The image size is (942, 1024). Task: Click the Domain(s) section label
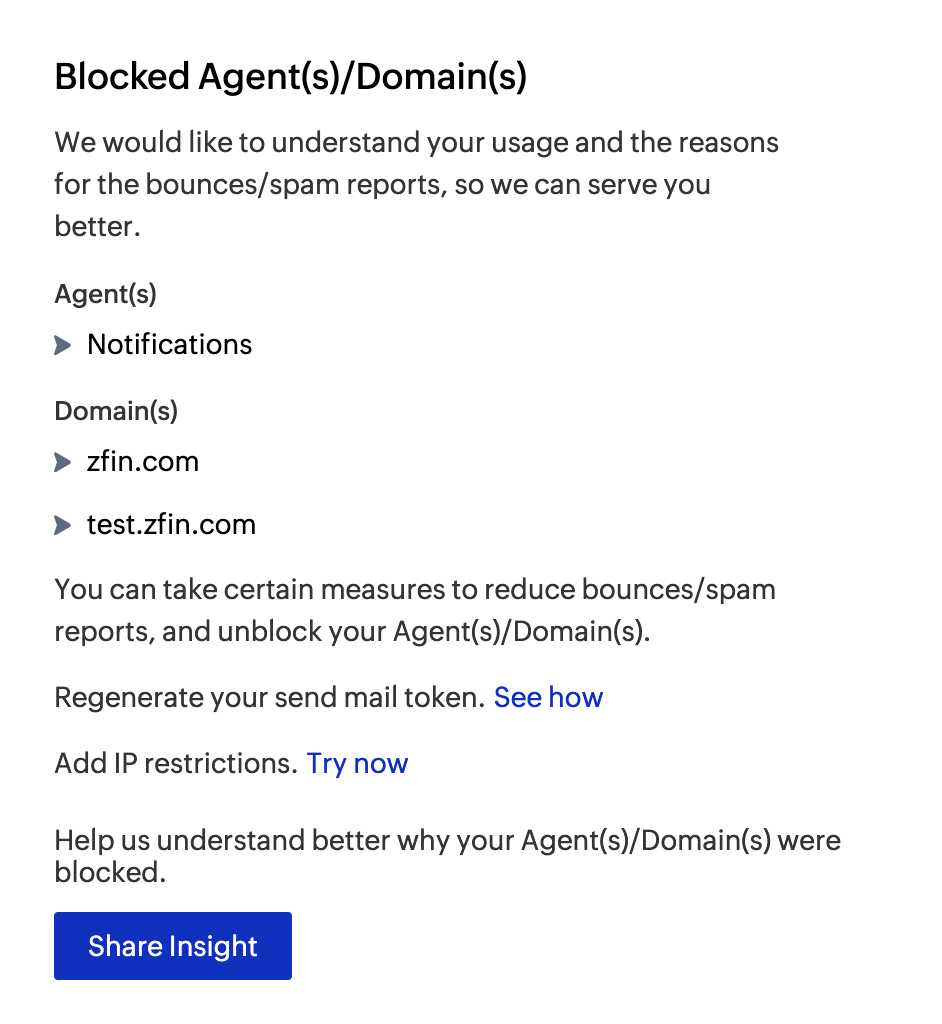pyautogui.click(x=115, y=411)
